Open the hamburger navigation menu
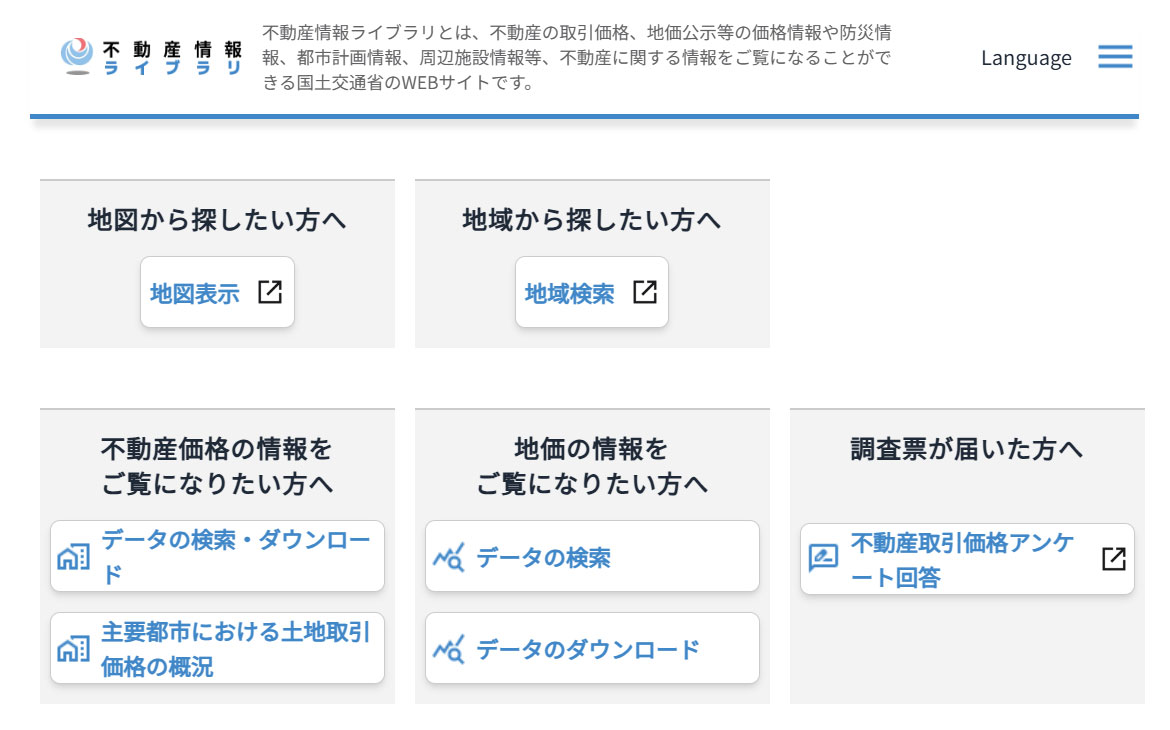Image resolution: width=1170 pixels, height=730 pixels. pyautogui.click(x=1114, y=57)
